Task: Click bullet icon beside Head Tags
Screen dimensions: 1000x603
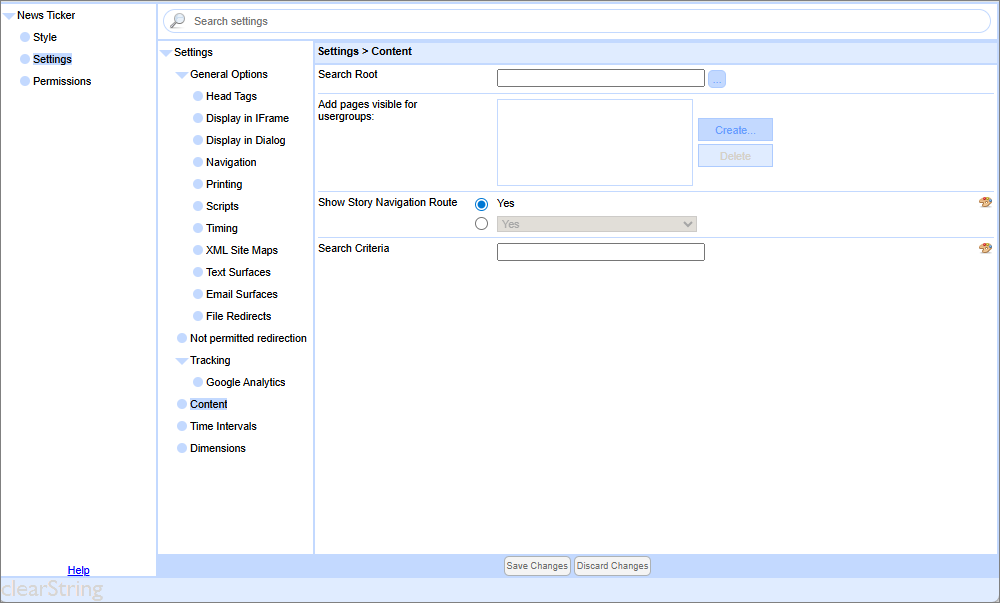Action: [x=198, y=96]
